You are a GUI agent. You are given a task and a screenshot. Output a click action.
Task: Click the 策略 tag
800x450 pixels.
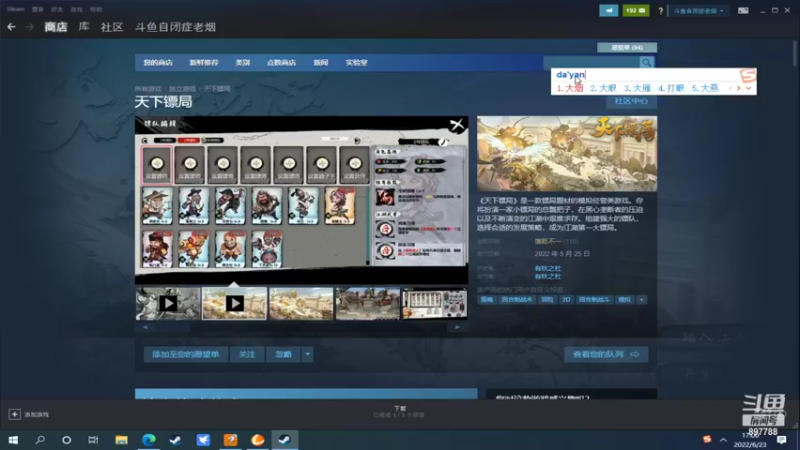tap(487, 299)
